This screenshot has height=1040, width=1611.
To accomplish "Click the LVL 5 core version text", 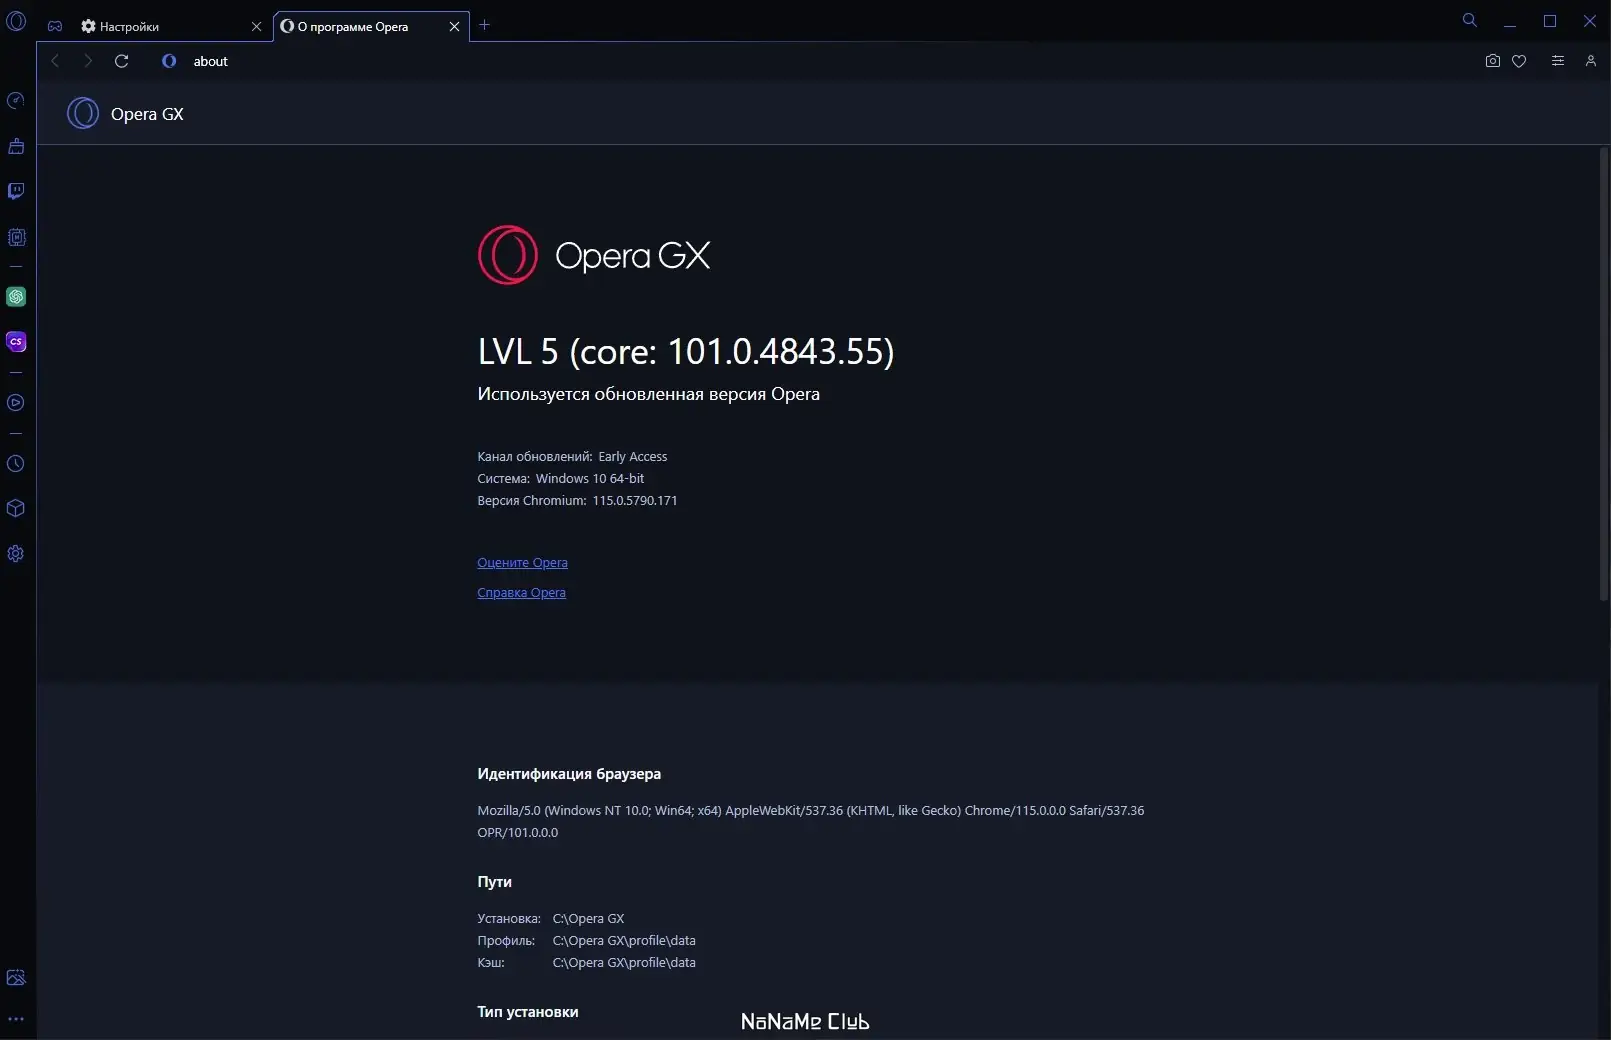I will (686, 351).
